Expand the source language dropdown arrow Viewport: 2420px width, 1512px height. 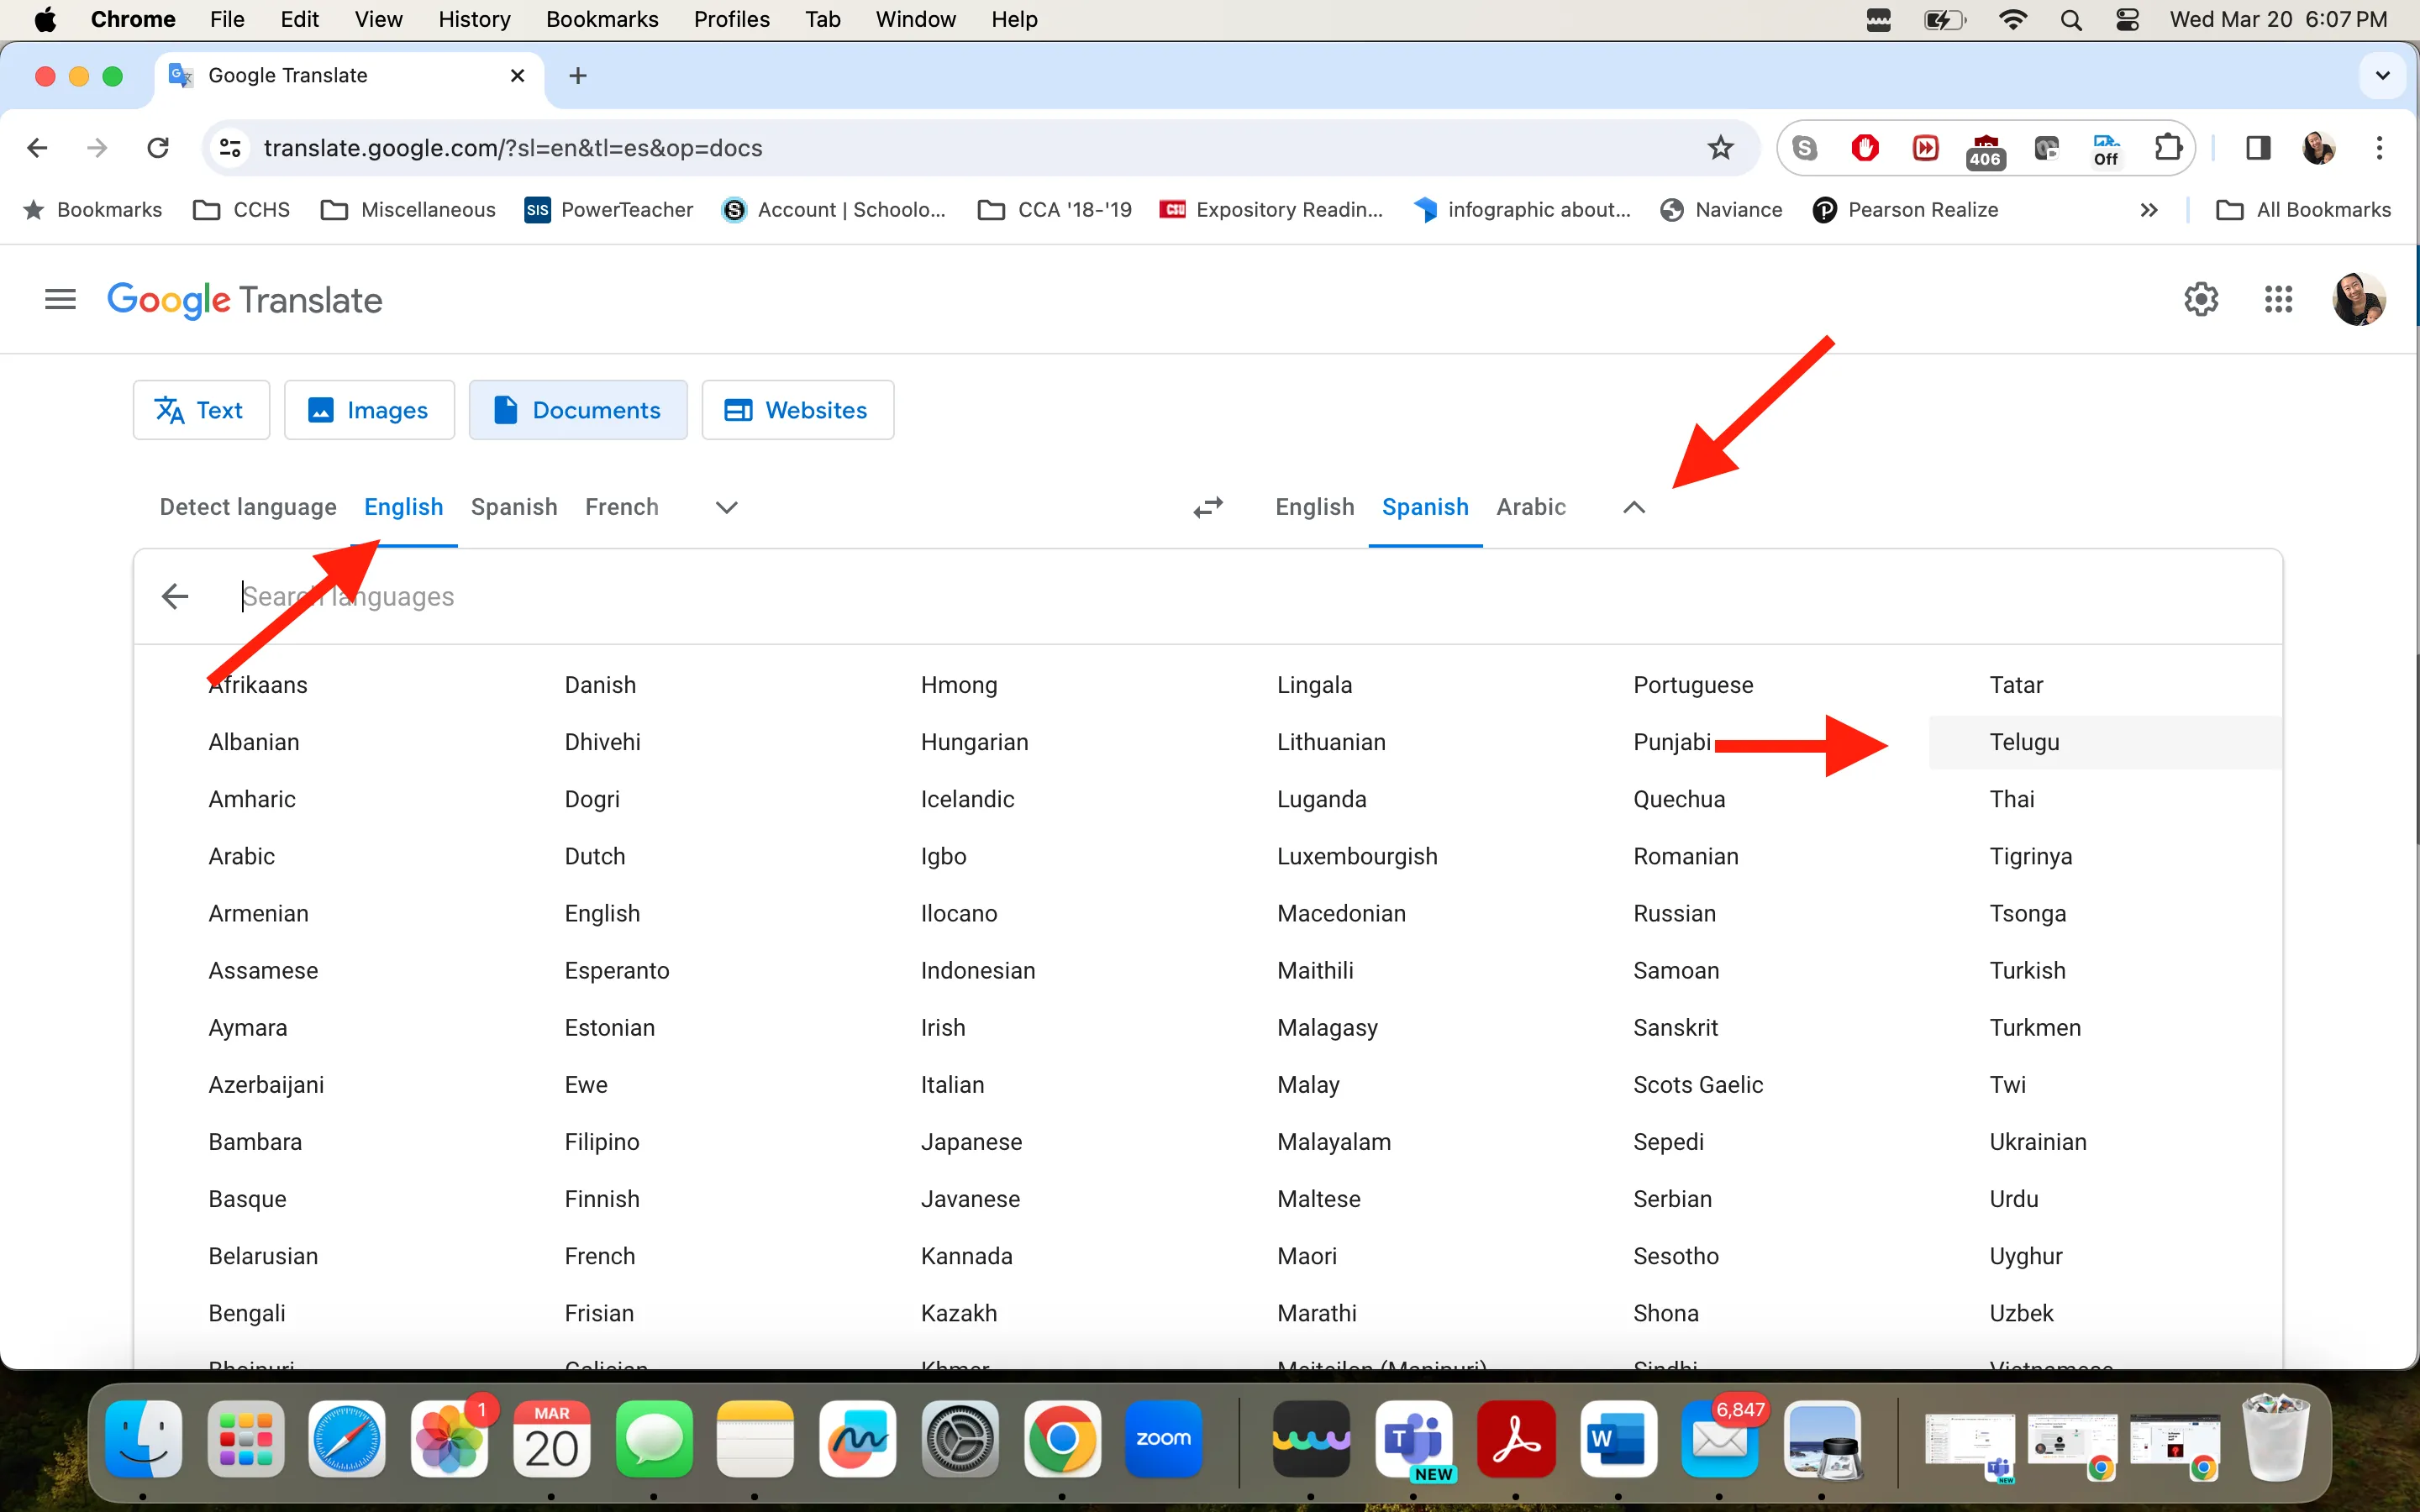[727, 507]
